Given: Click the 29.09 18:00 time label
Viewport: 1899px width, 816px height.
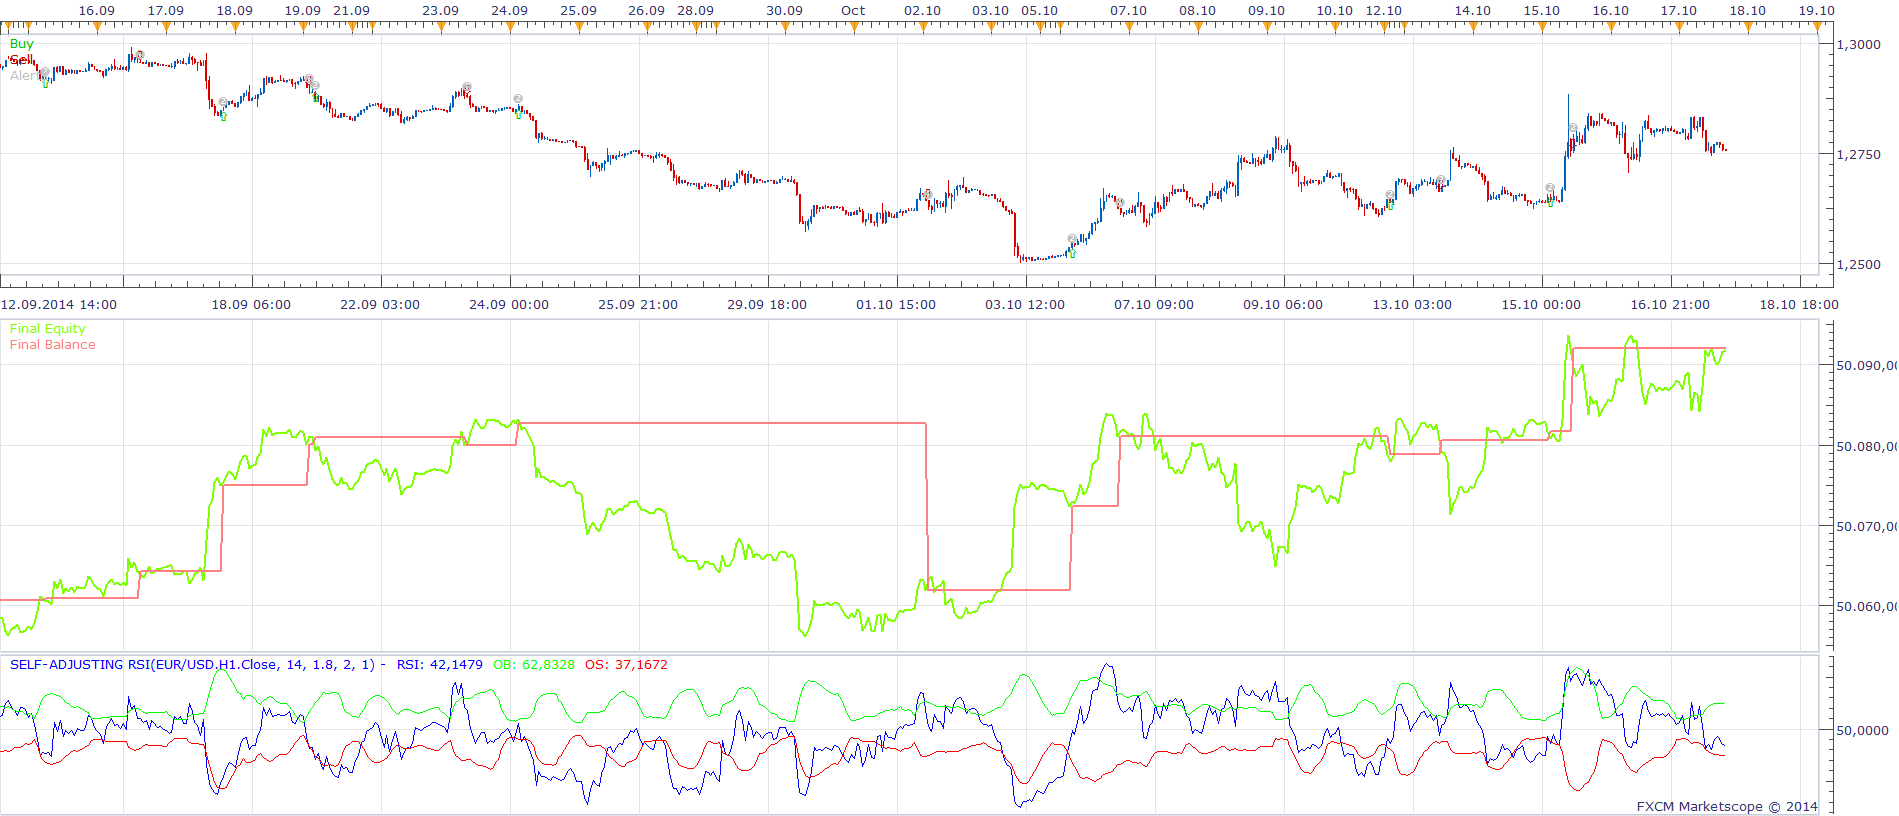Looking at the screenshot, I should point(767,304).
